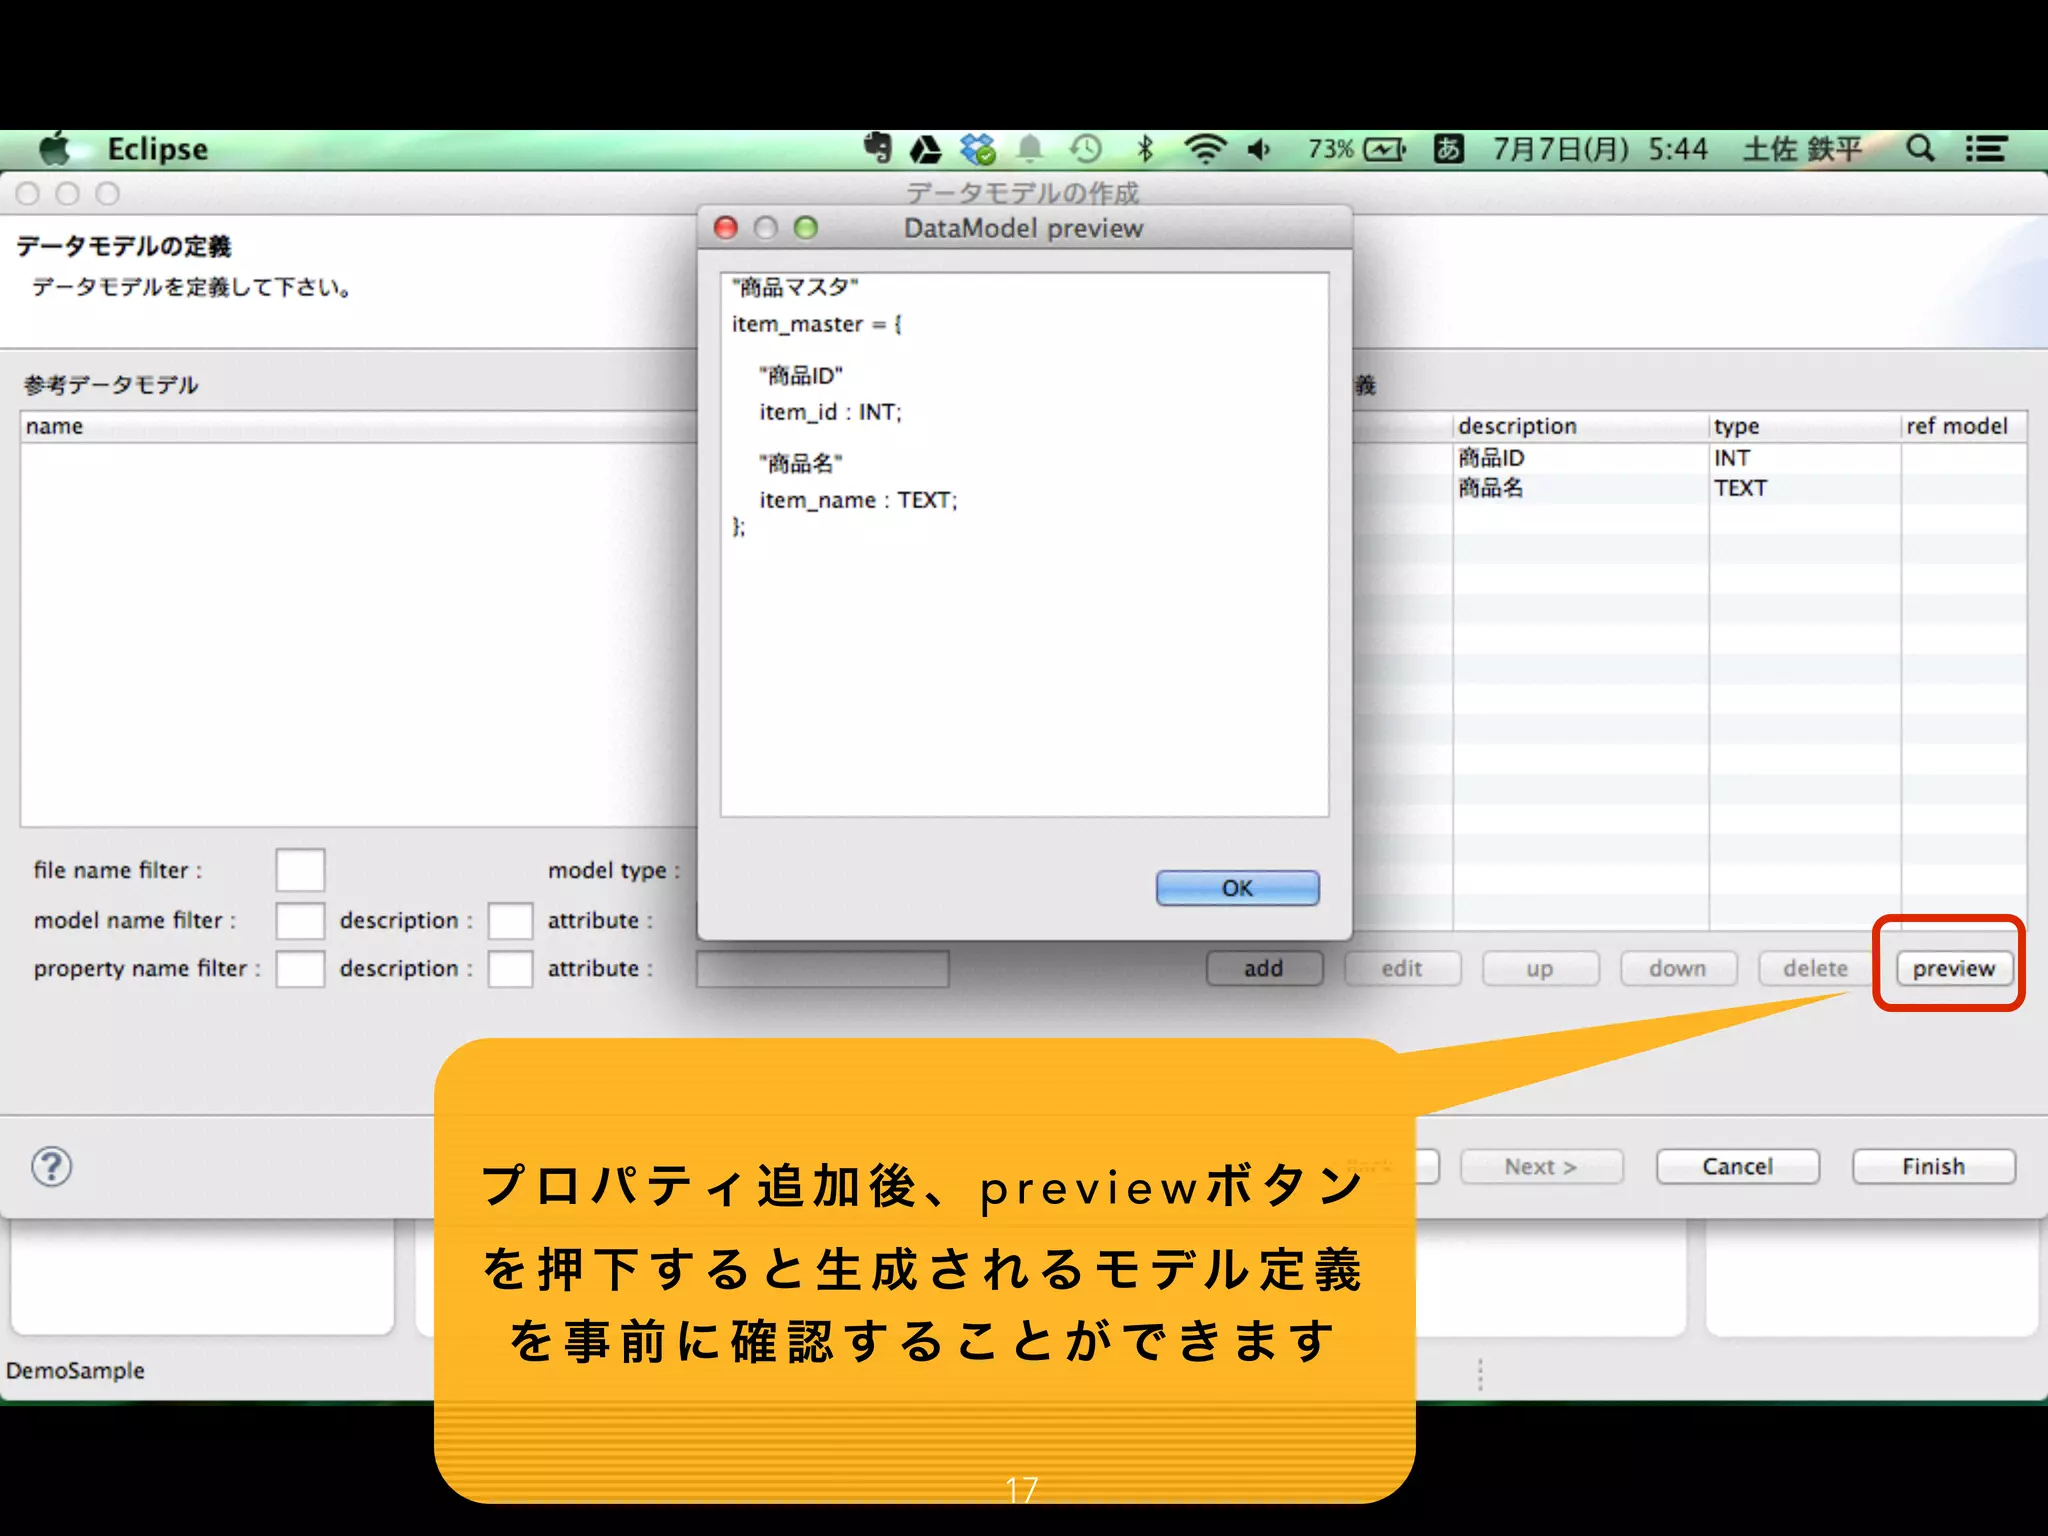
Task: Open the Time Machine menu bar icon
Action: [x=1086, y=150]
